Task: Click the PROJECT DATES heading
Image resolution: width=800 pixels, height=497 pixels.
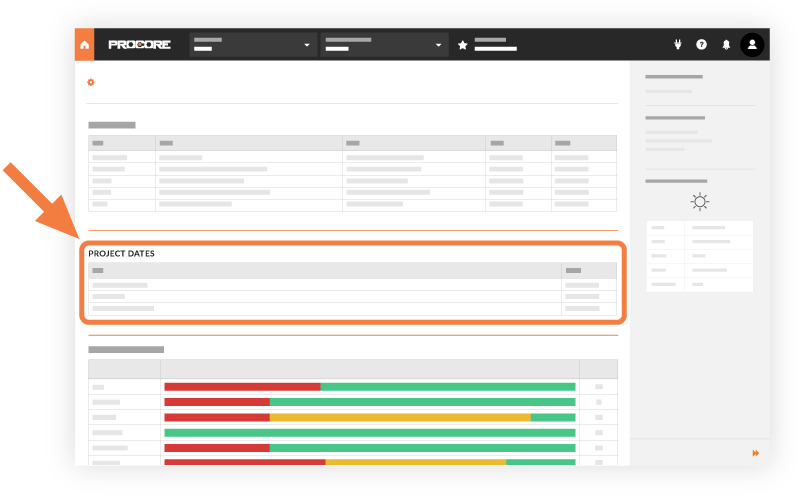Action: 121,254
